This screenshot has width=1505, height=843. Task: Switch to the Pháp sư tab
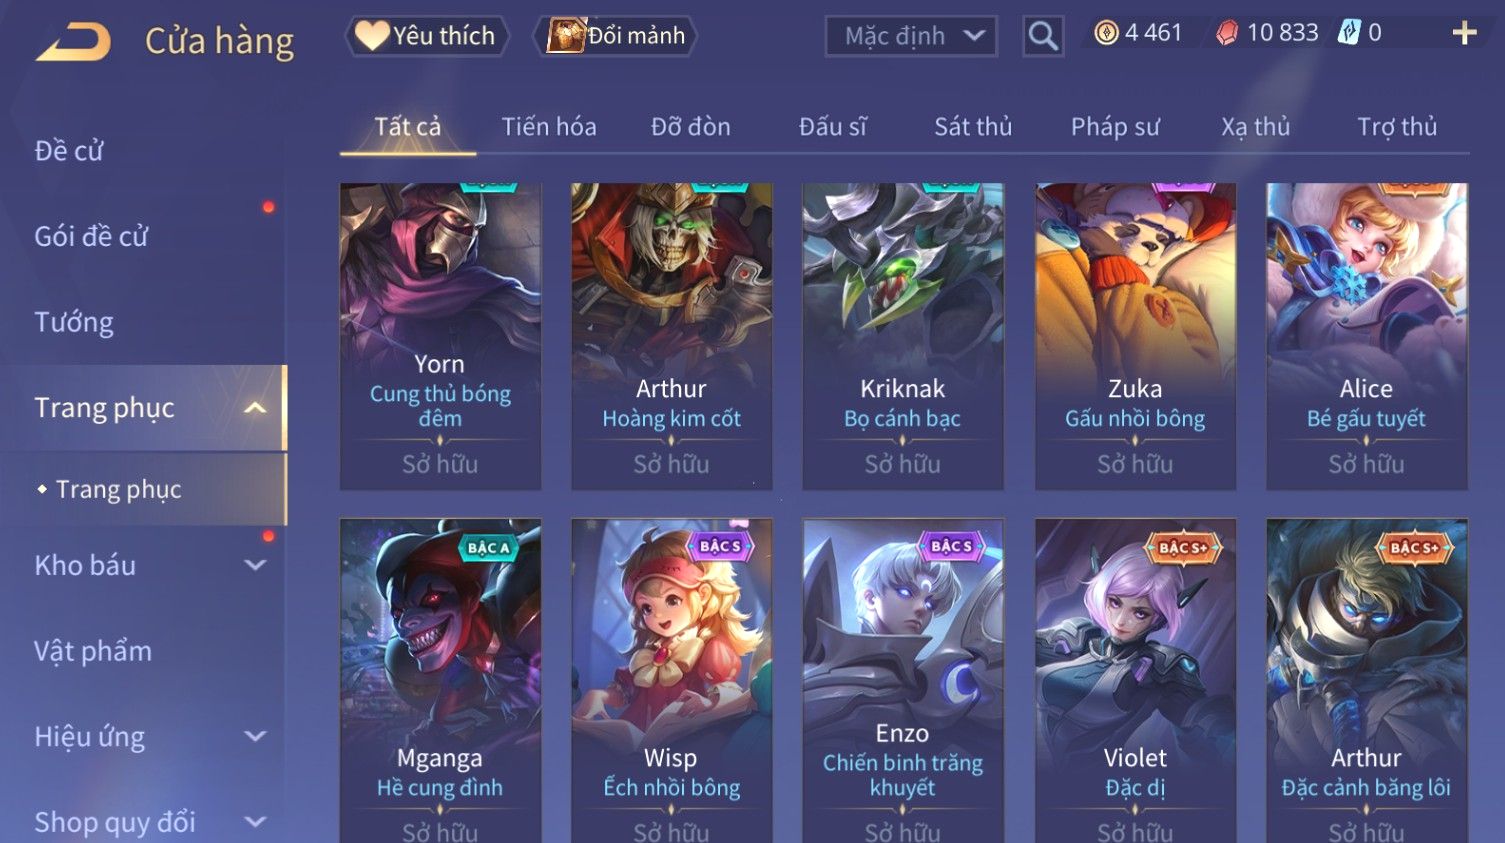click(1115, 127)
